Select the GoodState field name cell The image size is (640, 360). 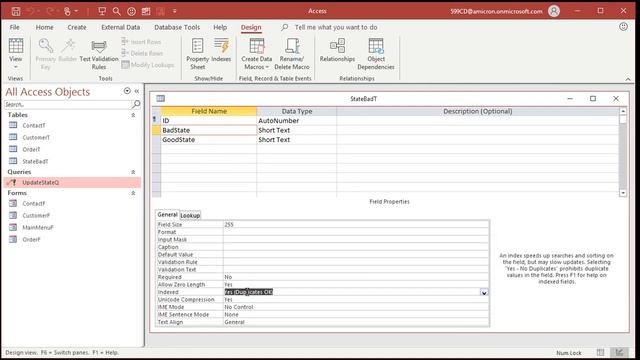click(209, 140)
